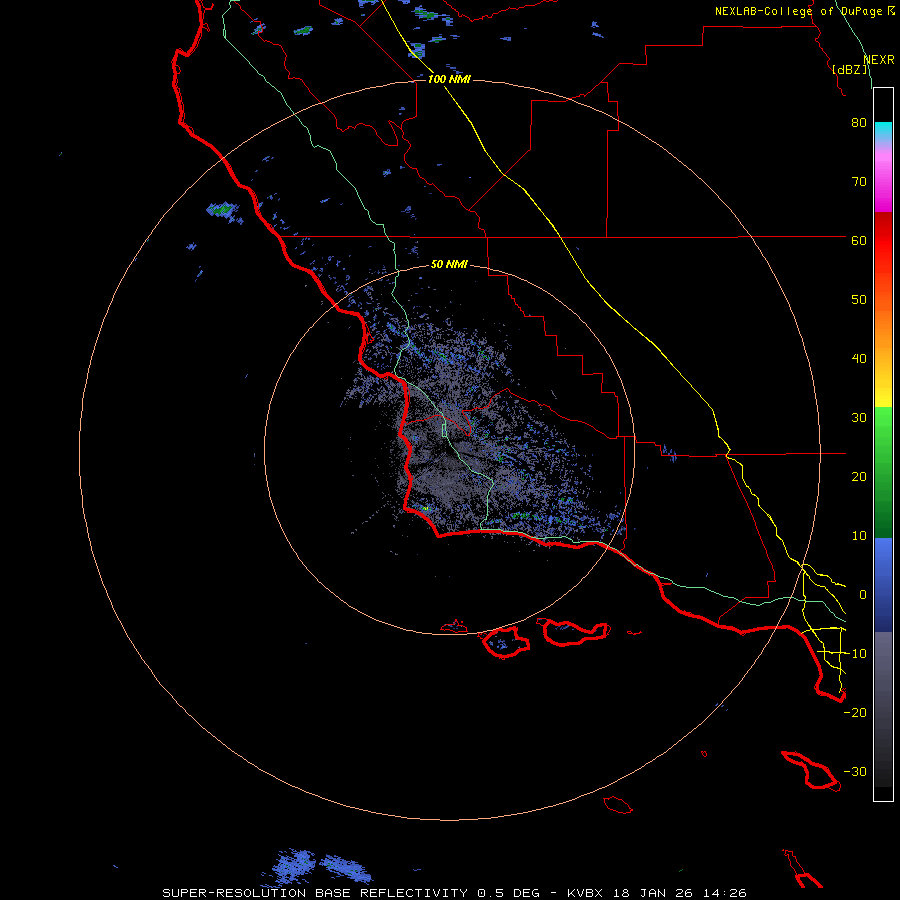Viewport: 900px width, 900px height.
Task: Click the 50 value on the dBZ scale
Action: click(859, 300)
